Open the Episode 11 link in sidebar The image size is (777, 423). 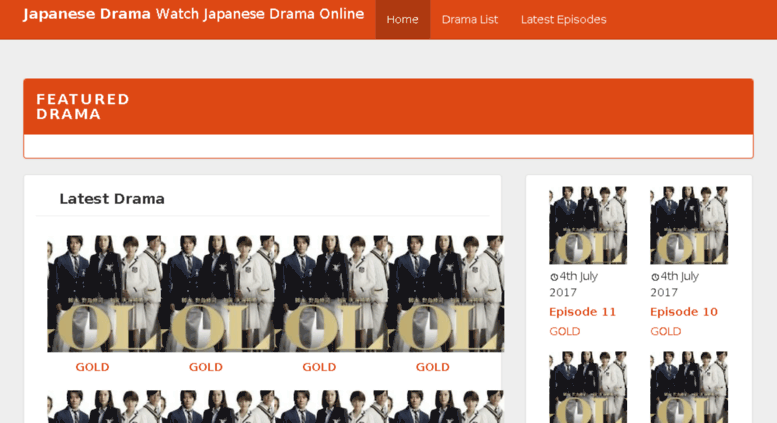(582, 312)
